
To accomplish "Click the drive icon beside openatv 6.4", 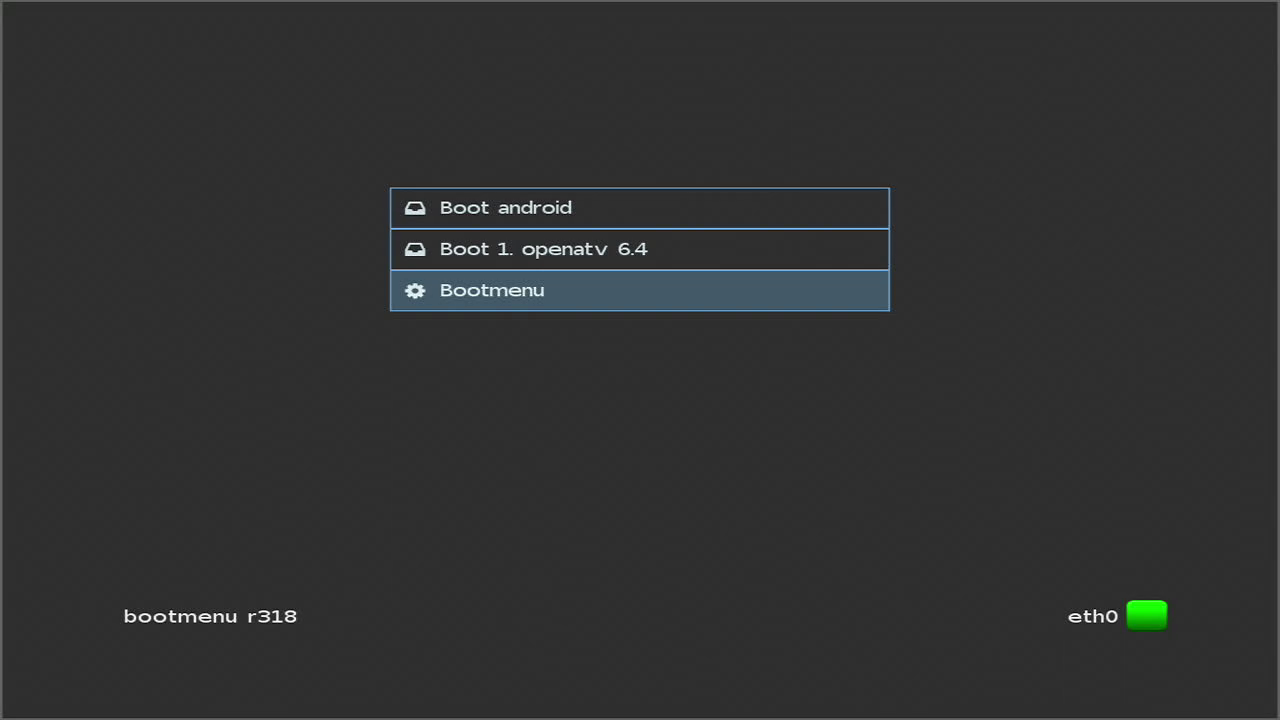I will (415, 249).
